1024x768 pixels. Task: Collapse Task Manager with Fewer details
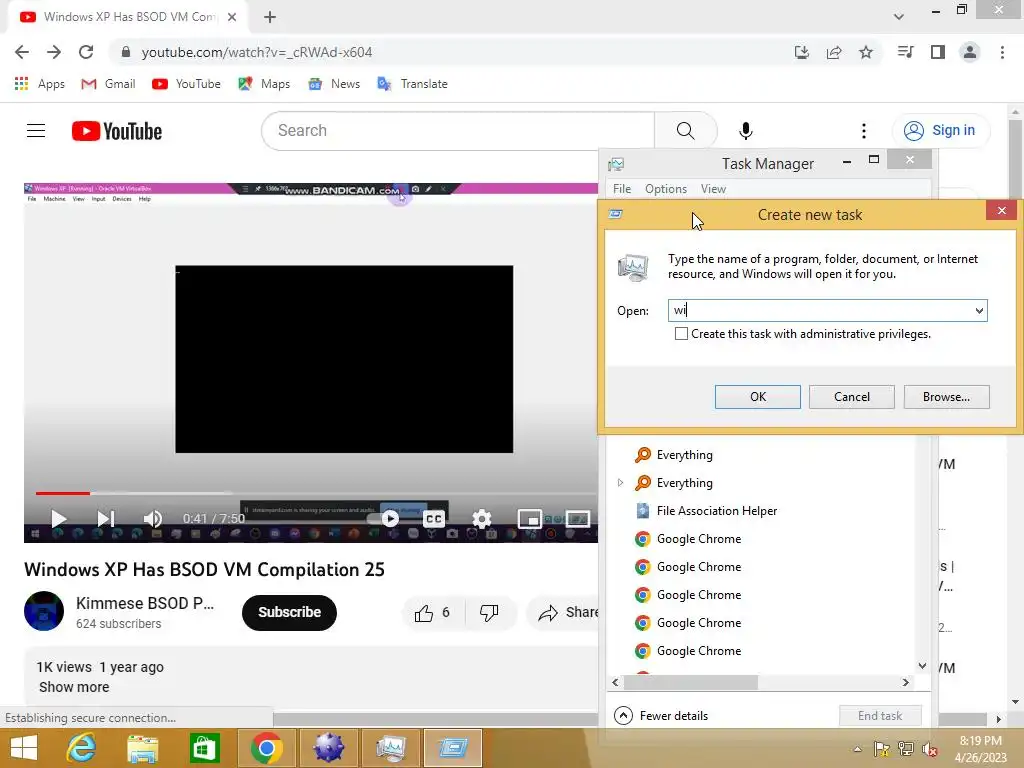tap(662, 716)
